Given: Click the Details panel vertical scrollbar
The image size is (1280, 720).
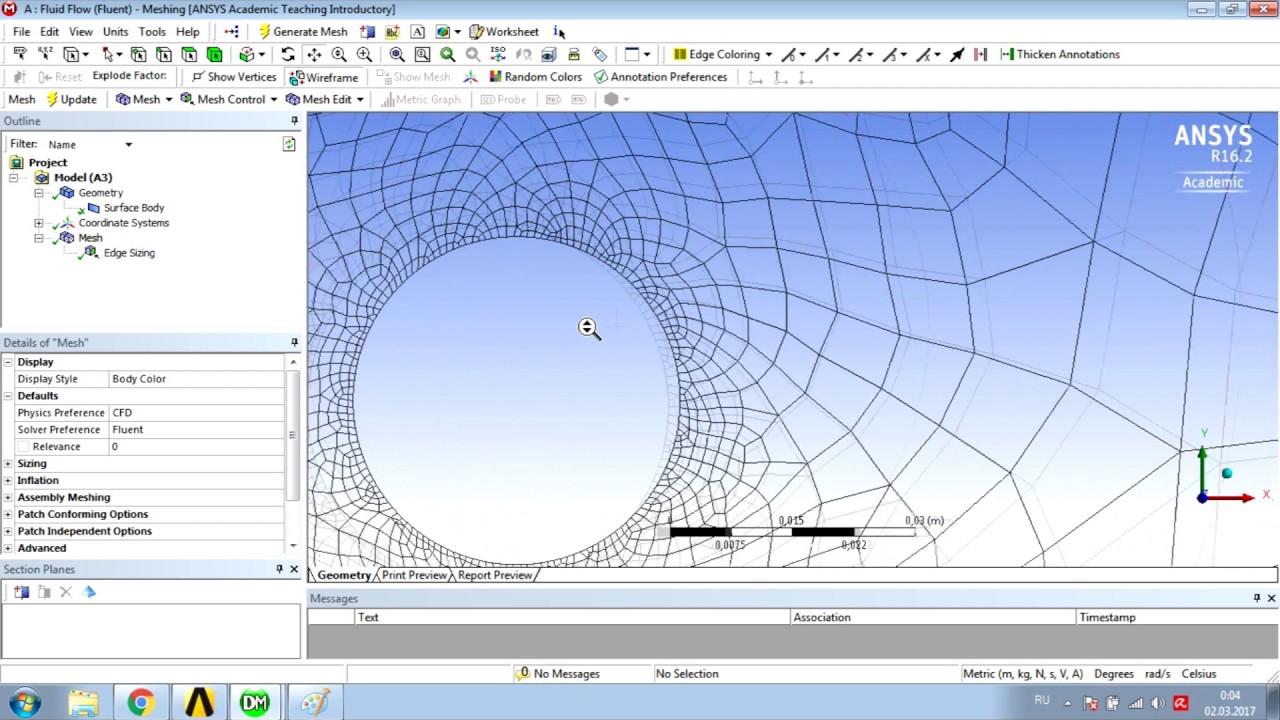Looking at the screenshot, I should coord(293,435).
